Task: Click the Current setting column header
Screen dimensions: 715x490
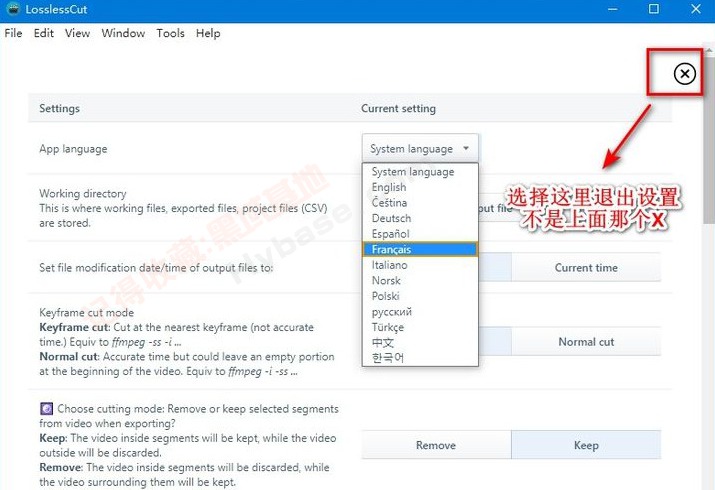Action: (399, 108)
